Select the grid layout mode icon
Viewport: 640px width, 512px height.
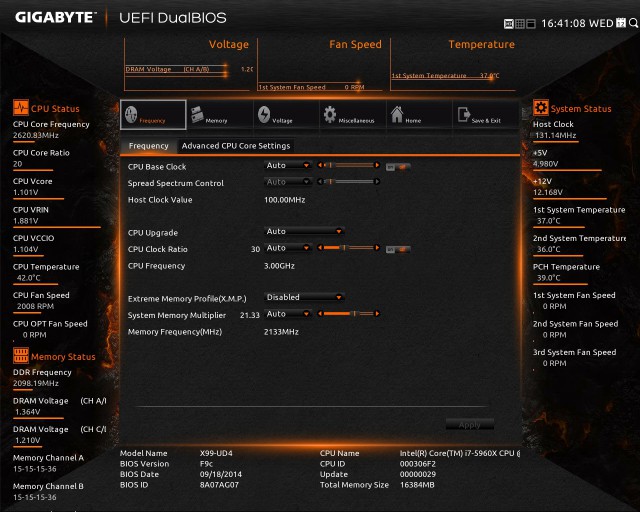pos(520,24)
